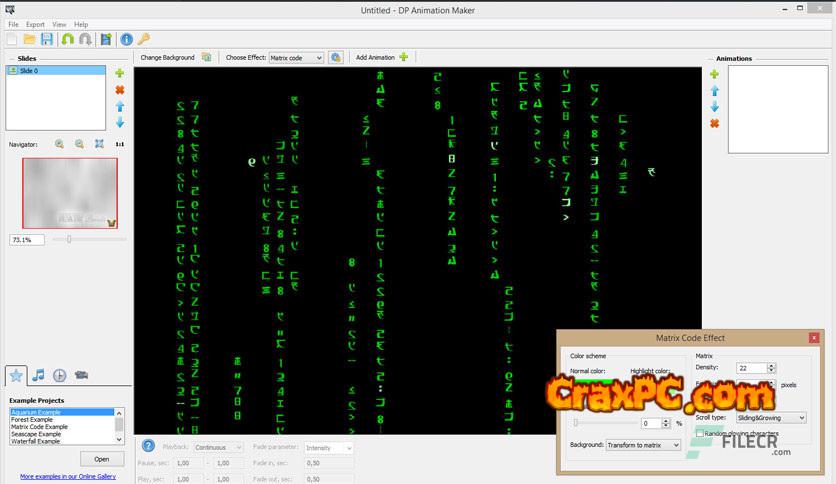Click the blue help question mark icon
Screen dimensions: 836x484
(x=148, y=446)
